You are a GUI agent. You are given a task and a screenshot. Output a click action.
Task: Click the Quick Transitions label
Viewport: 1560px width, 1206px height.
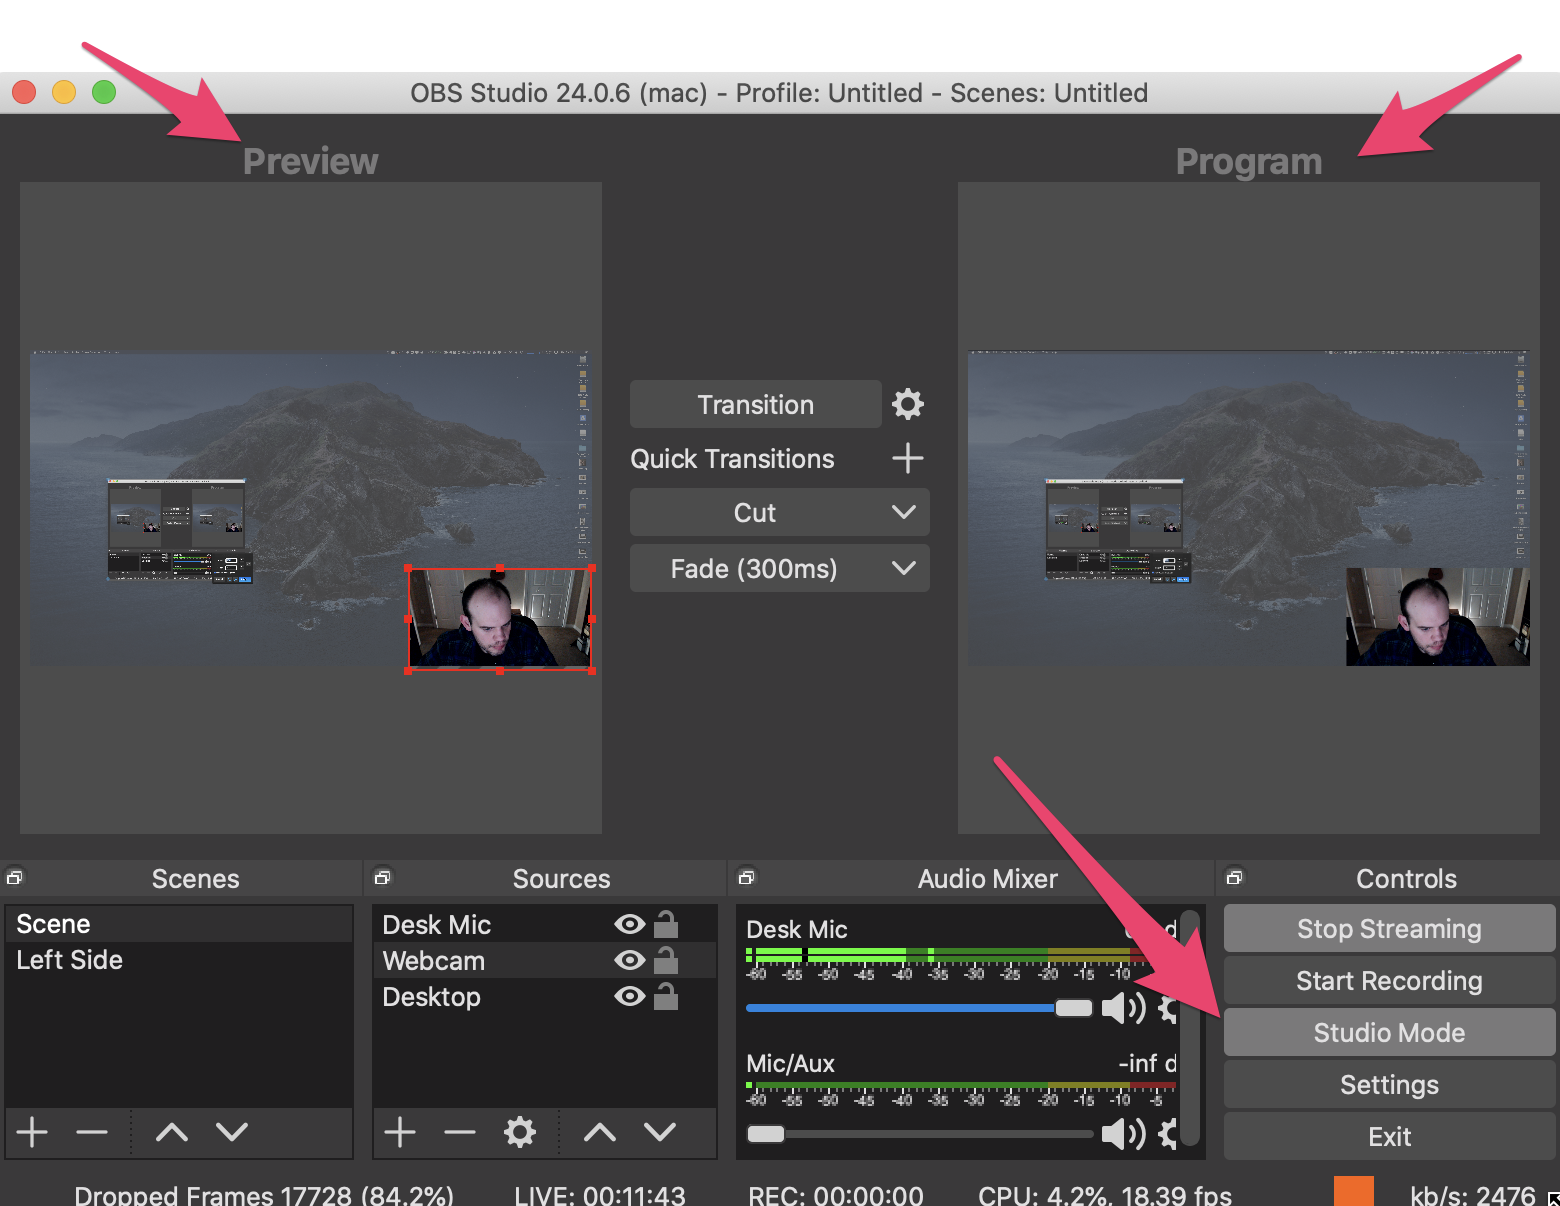point(732,458)
